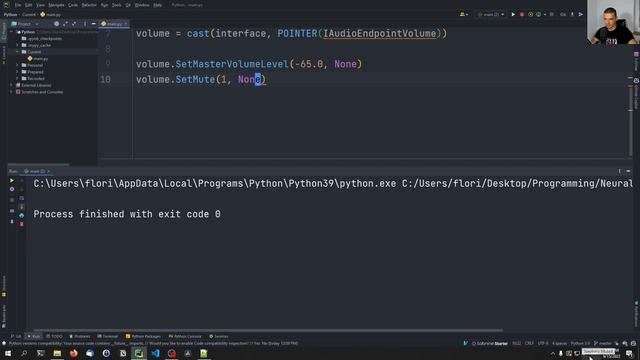Close the main.py editor tab

click(126, 24)
